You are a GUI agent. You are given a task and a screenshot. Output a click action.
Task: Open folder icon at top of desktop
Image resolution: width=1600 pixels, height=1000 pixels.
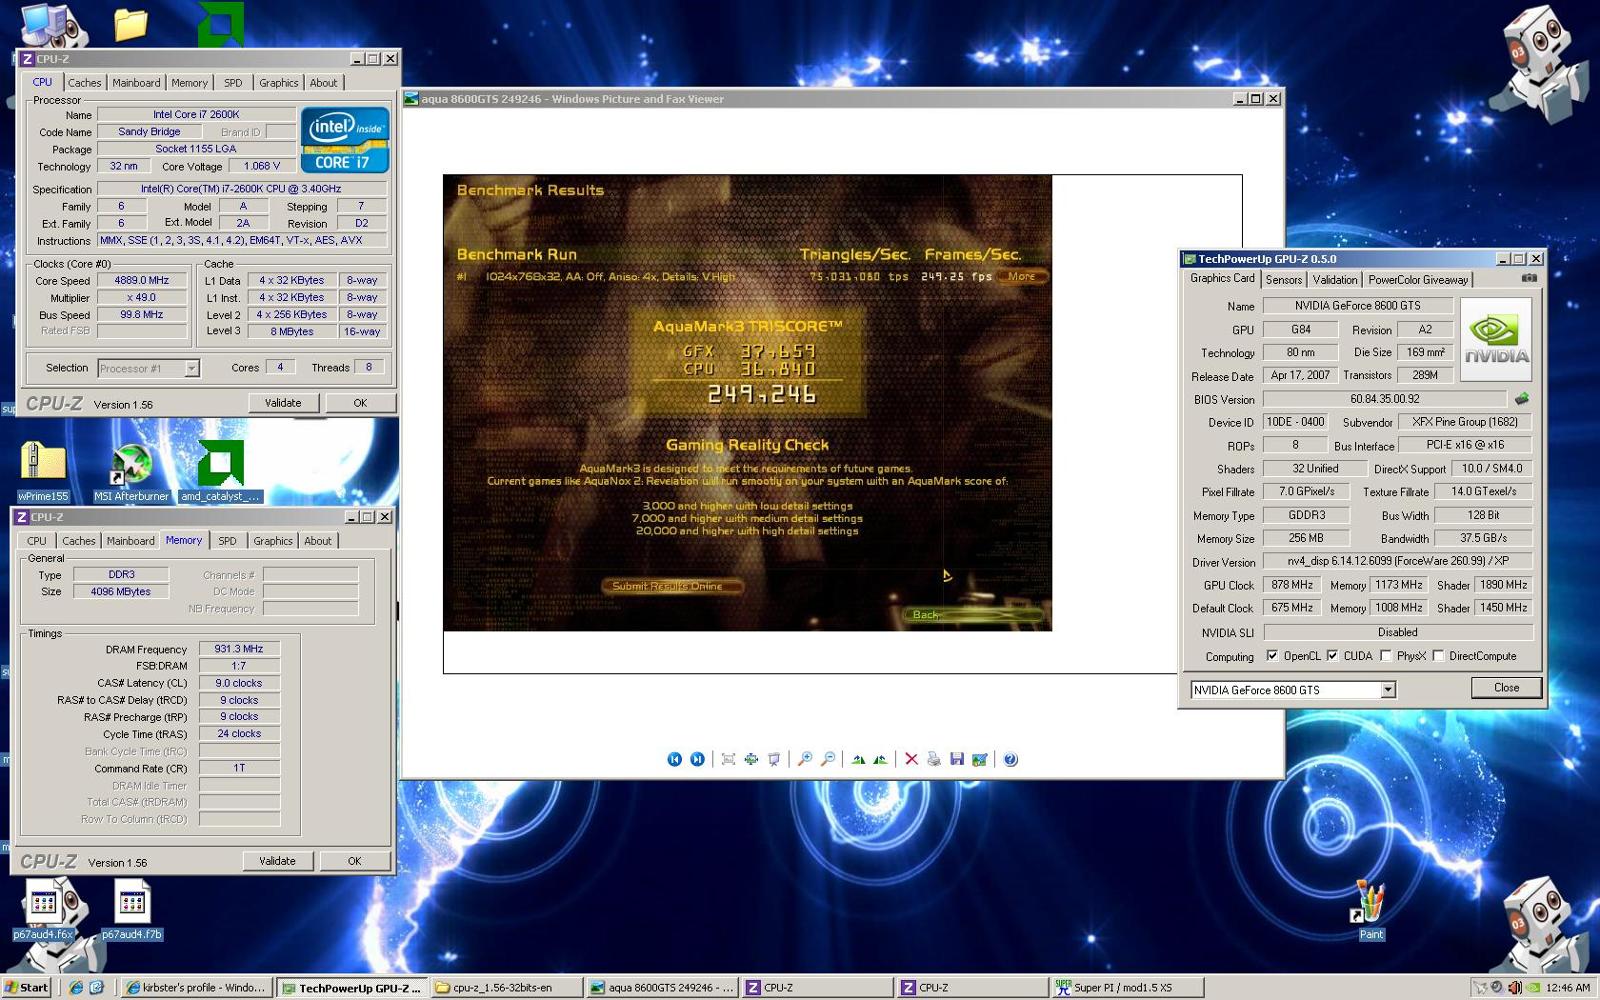click(x=130, y=24)
